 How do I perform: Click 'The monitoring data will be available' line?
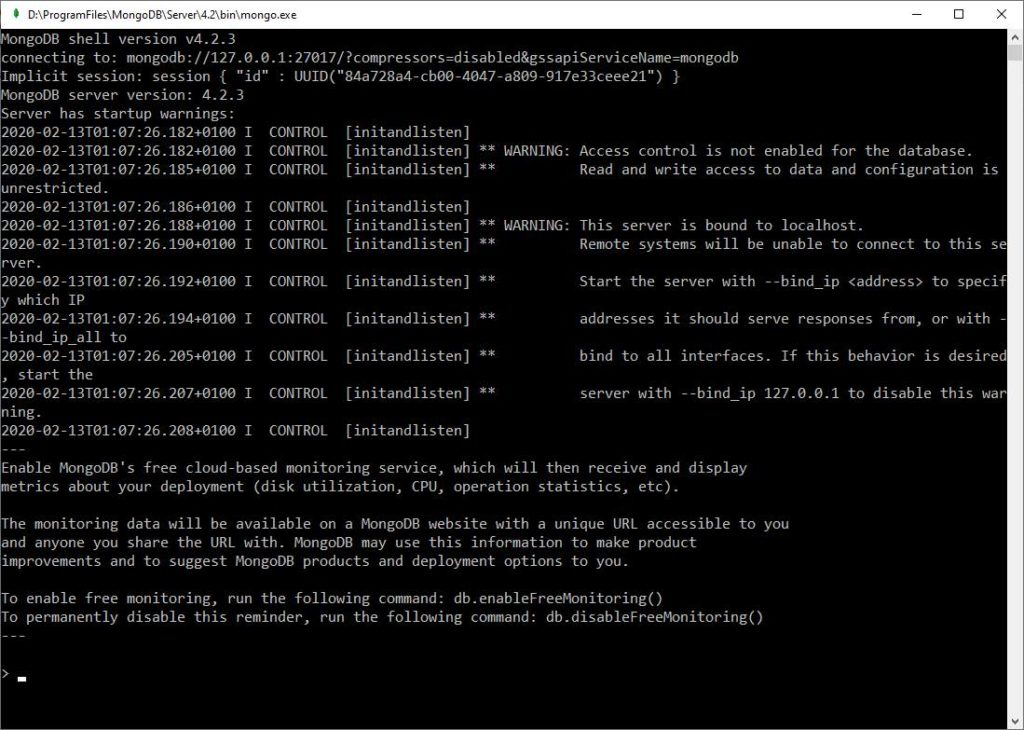[394, 524]
